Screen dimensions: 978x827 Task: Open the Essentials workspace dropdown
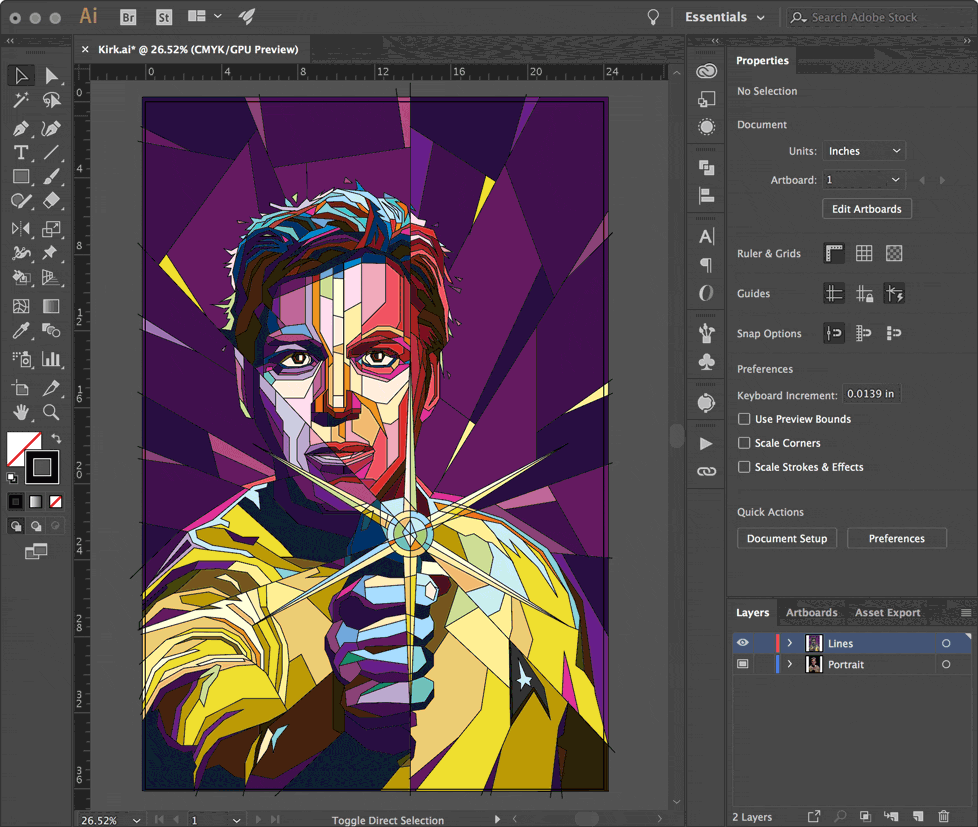click(x=725, y=17)
